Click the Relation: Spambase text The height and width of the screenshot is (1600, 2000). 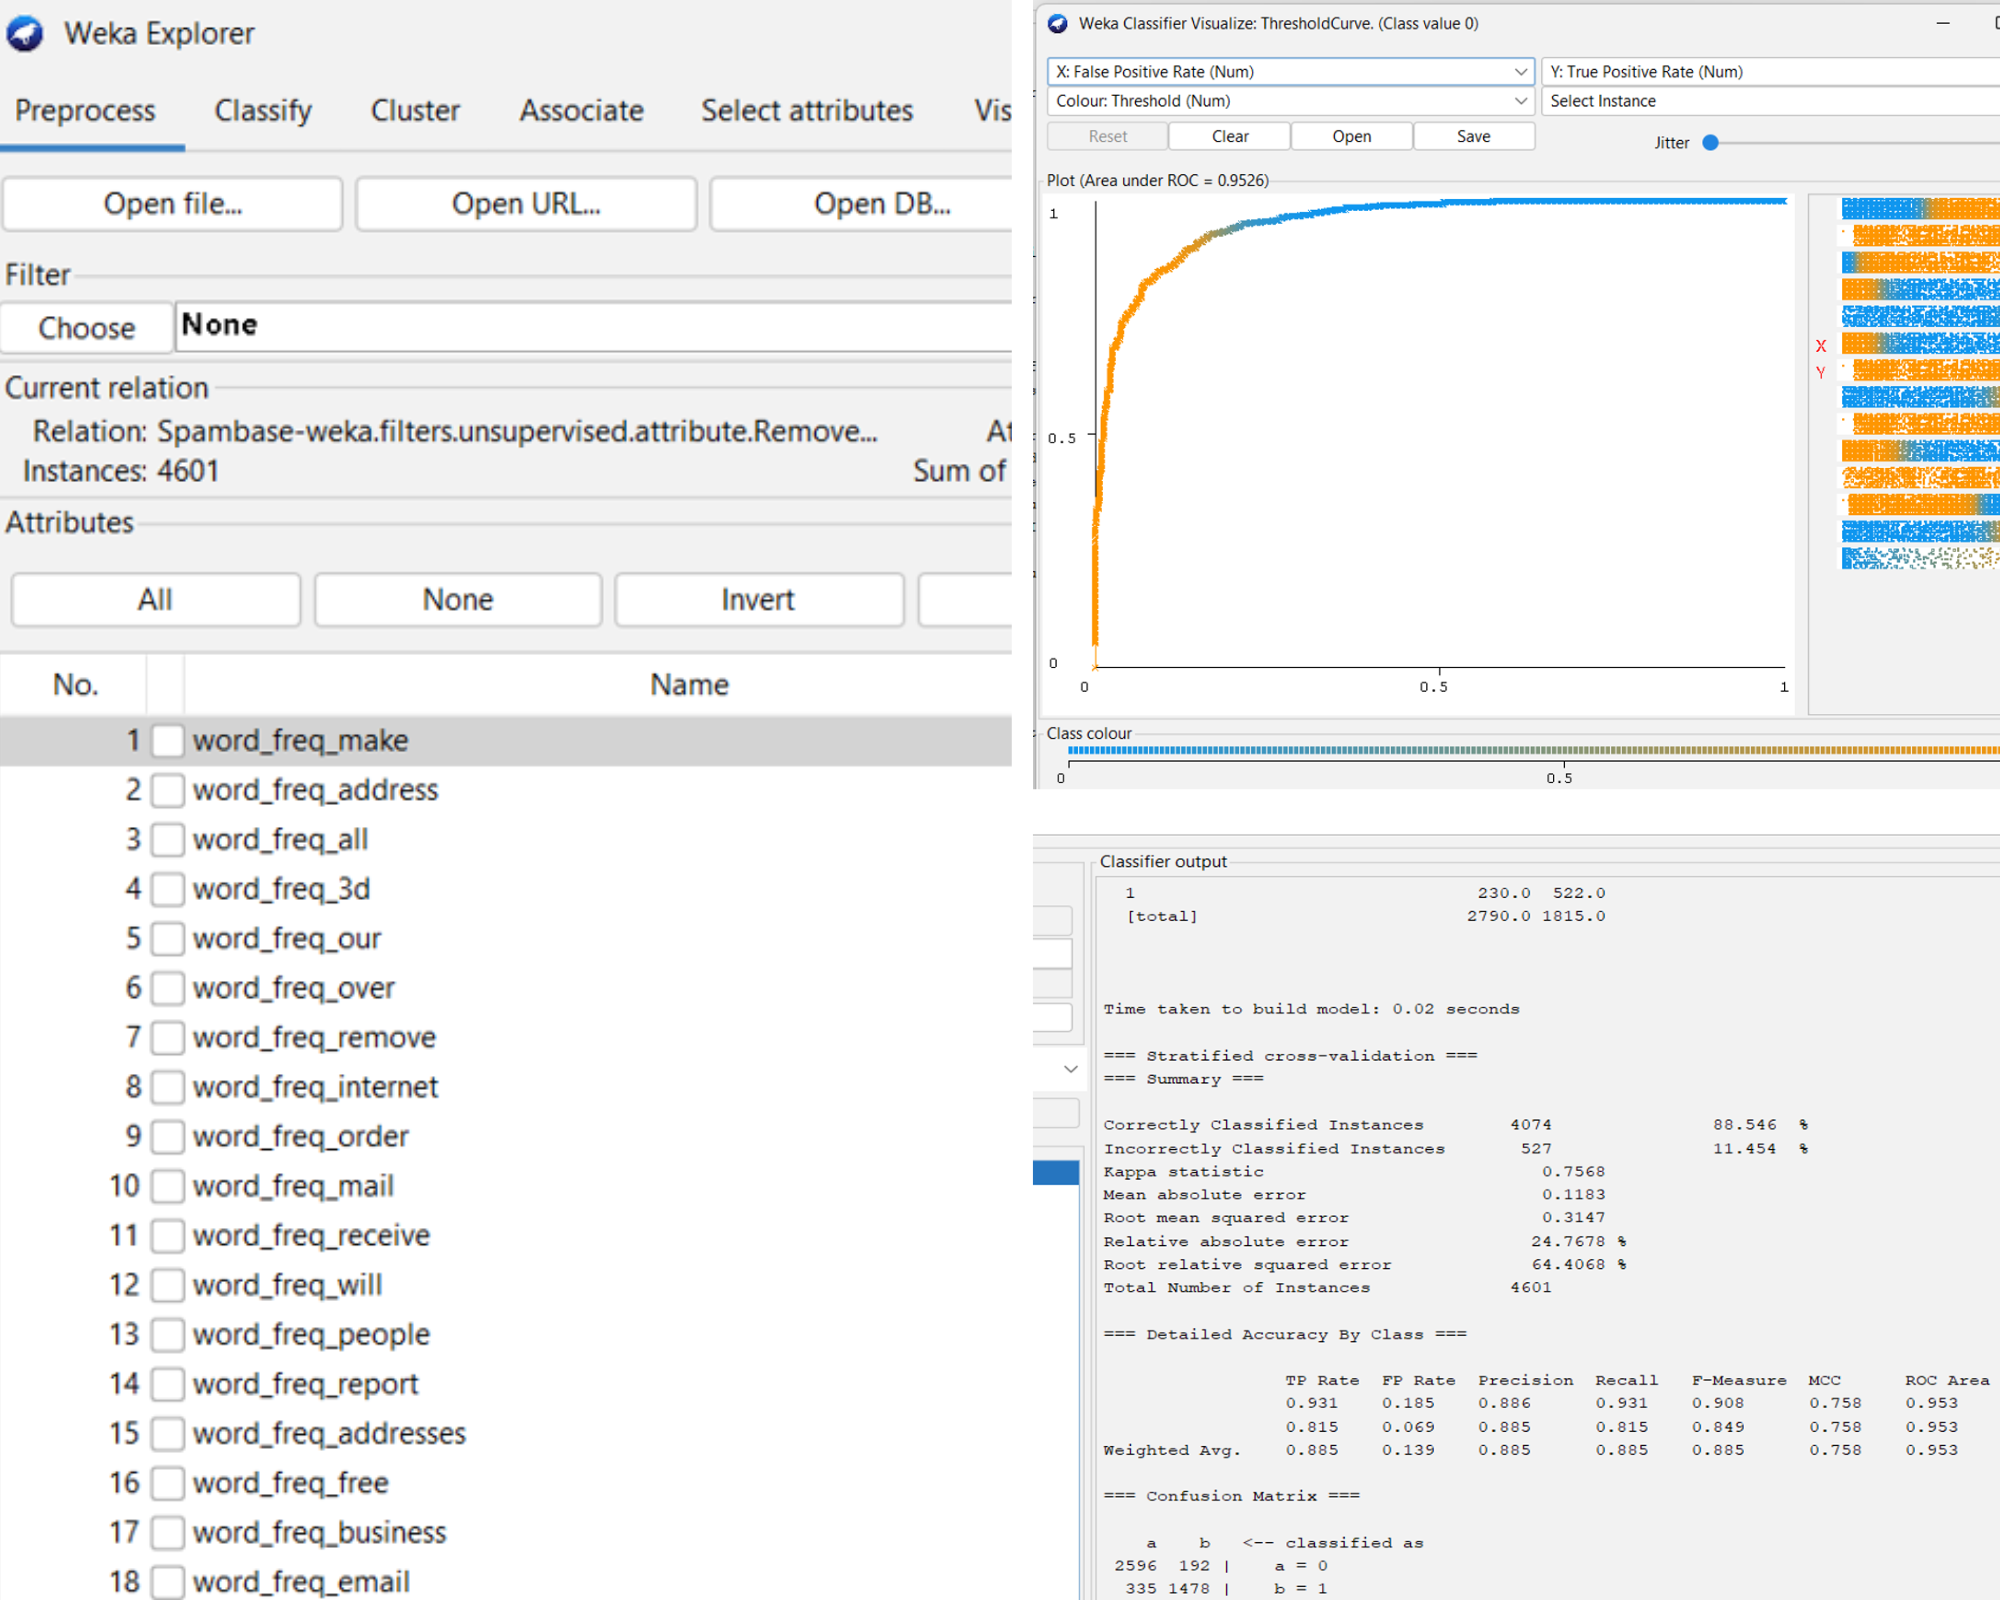click(x=455, y=432)
